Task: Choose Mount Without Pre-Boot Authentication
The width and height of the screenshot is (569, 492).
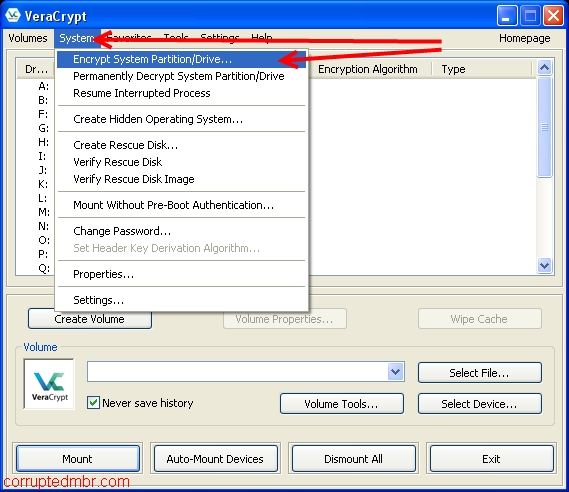Action: pos(181,205)
